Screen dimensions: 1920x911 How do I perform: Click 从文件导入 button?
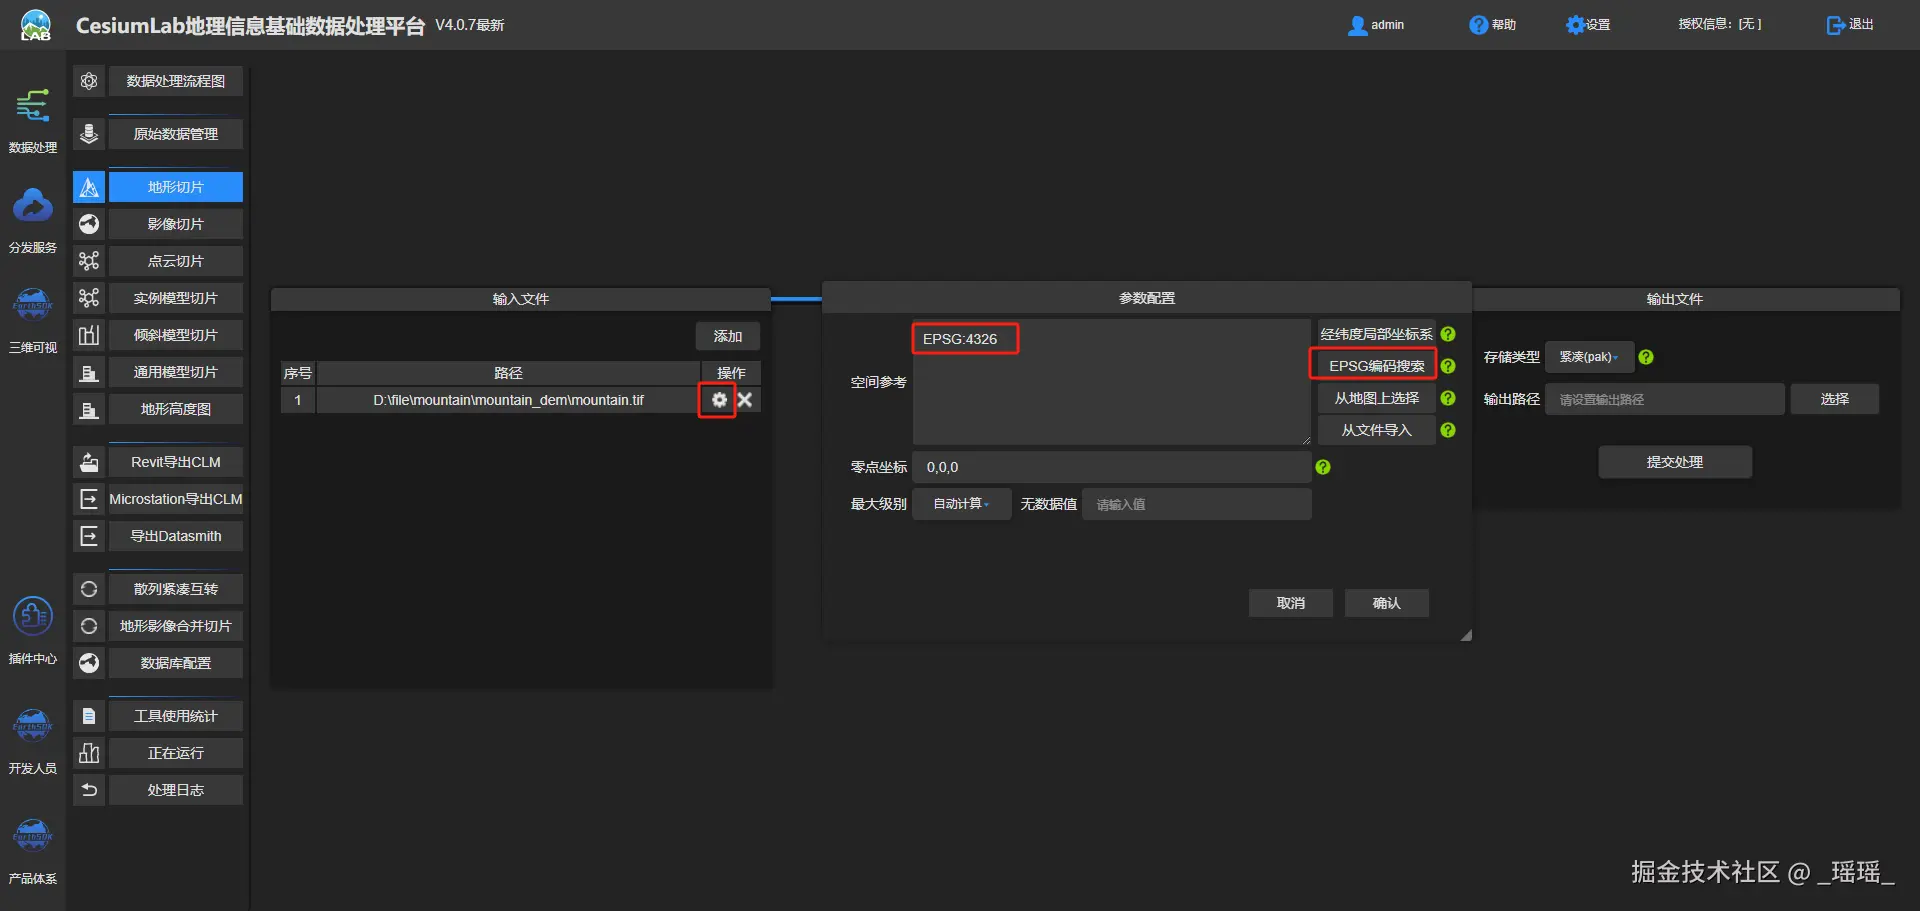(1376, 430)
